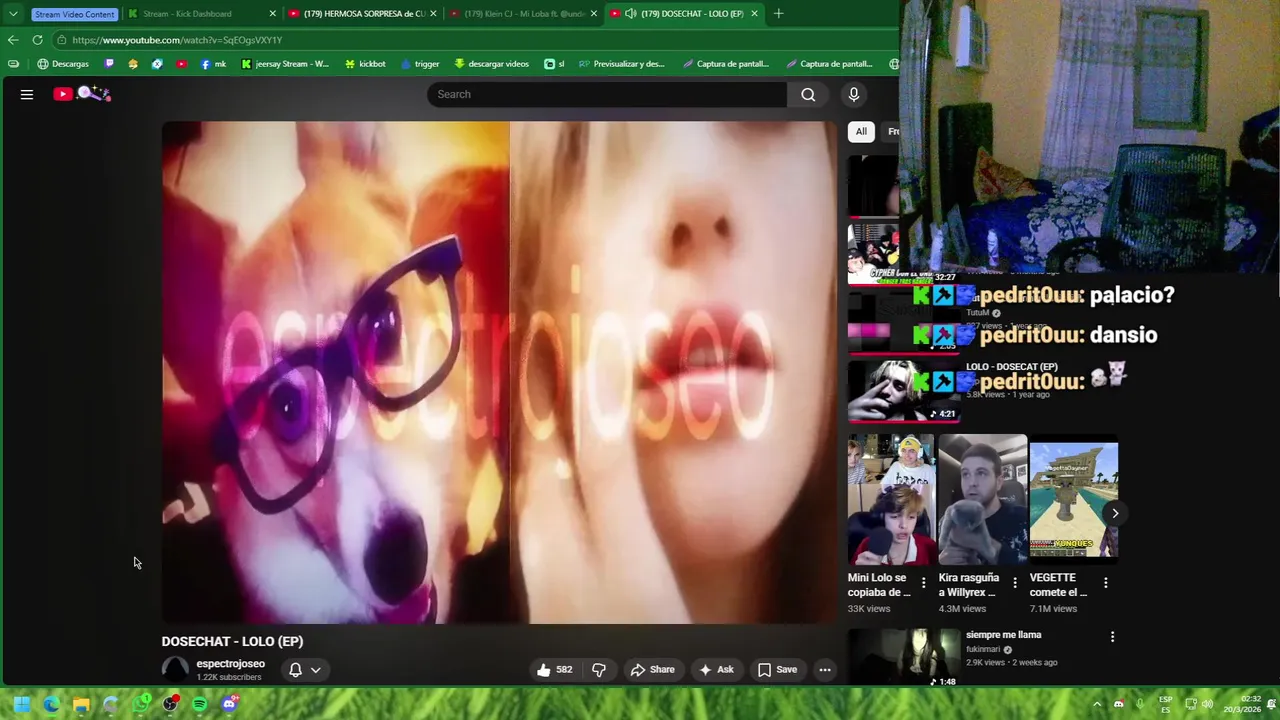
Task: Dislike the DOSECHAT video
Action: point(599,670)
